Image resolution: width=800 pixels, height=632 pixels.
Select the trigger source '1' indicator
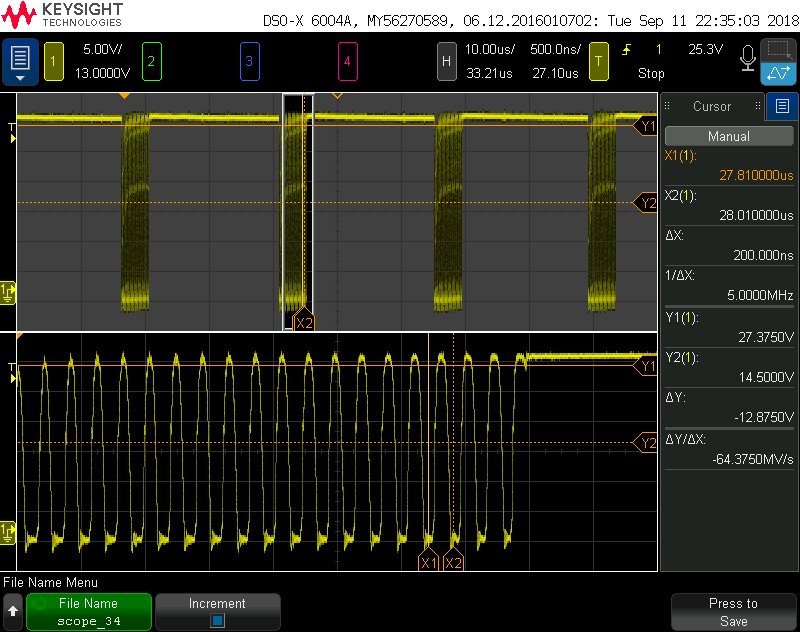click(x=659, y=49)
